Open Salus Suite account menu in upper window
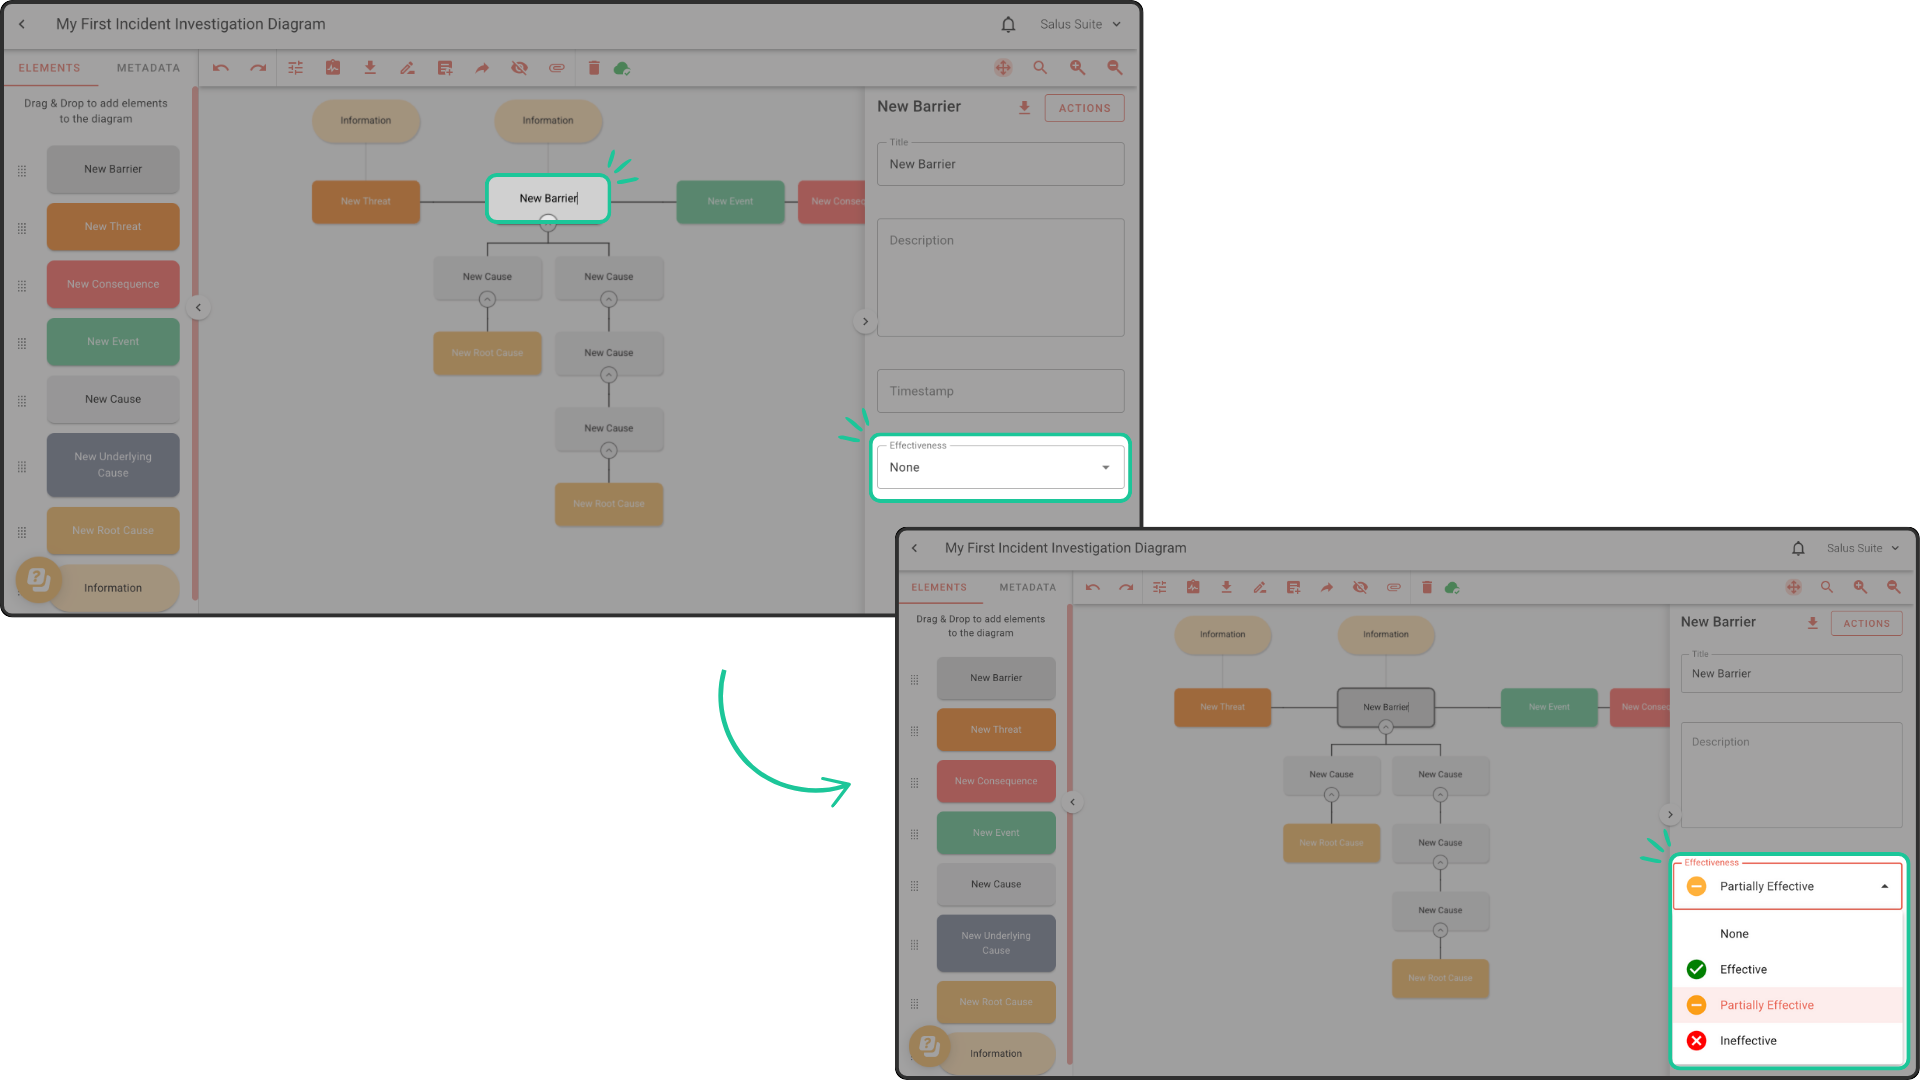 [1080, 24]
